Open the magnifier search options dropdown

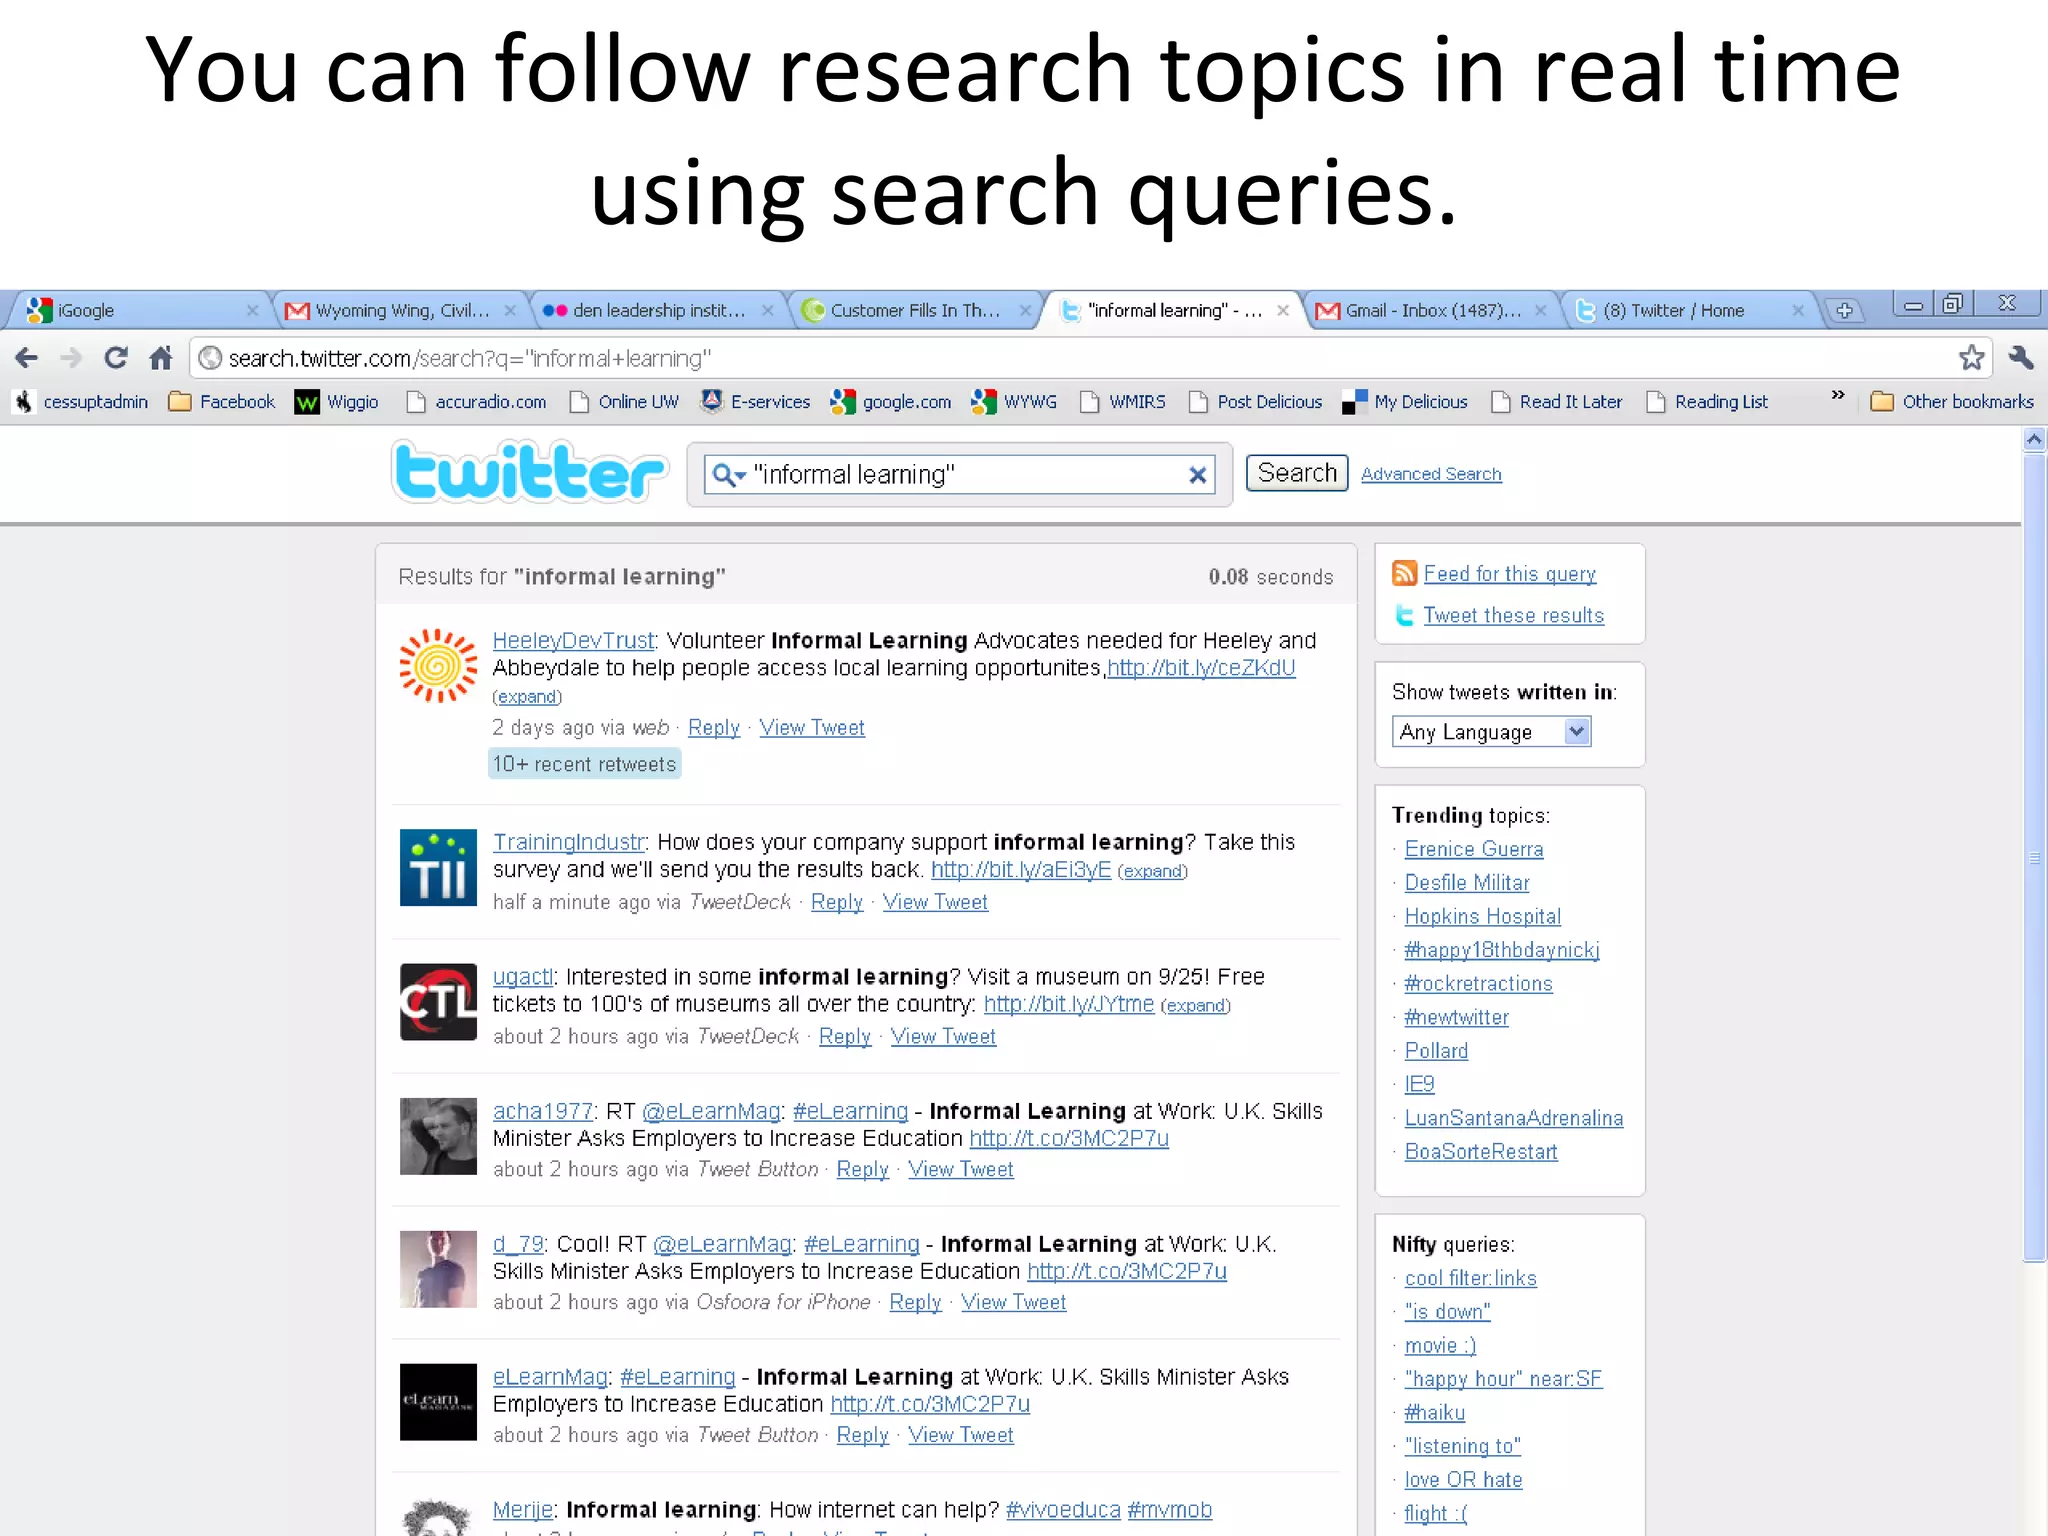click(x=729, y=475)
